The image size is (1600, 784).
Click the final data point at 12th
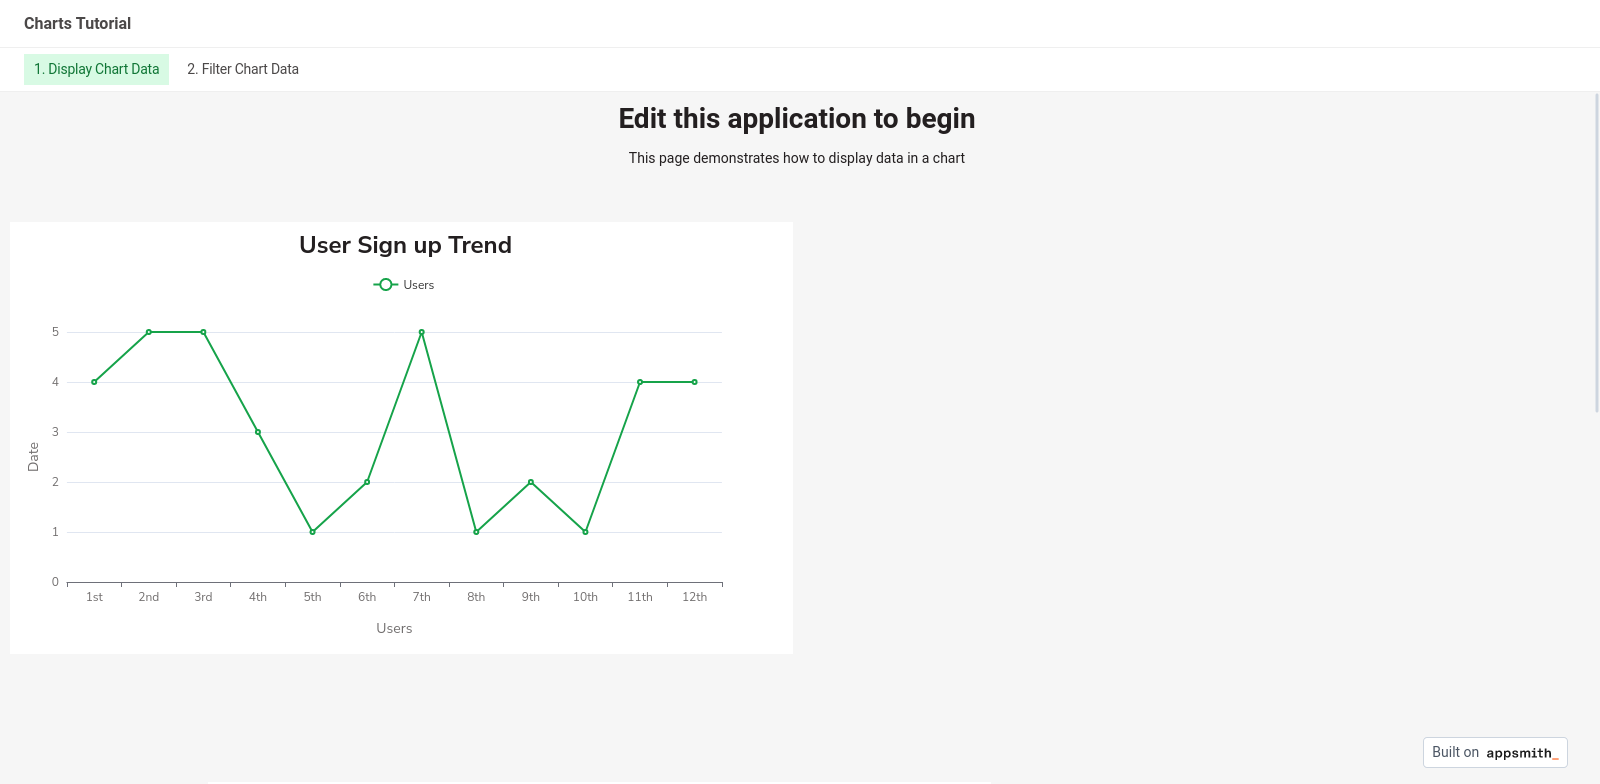695,382
